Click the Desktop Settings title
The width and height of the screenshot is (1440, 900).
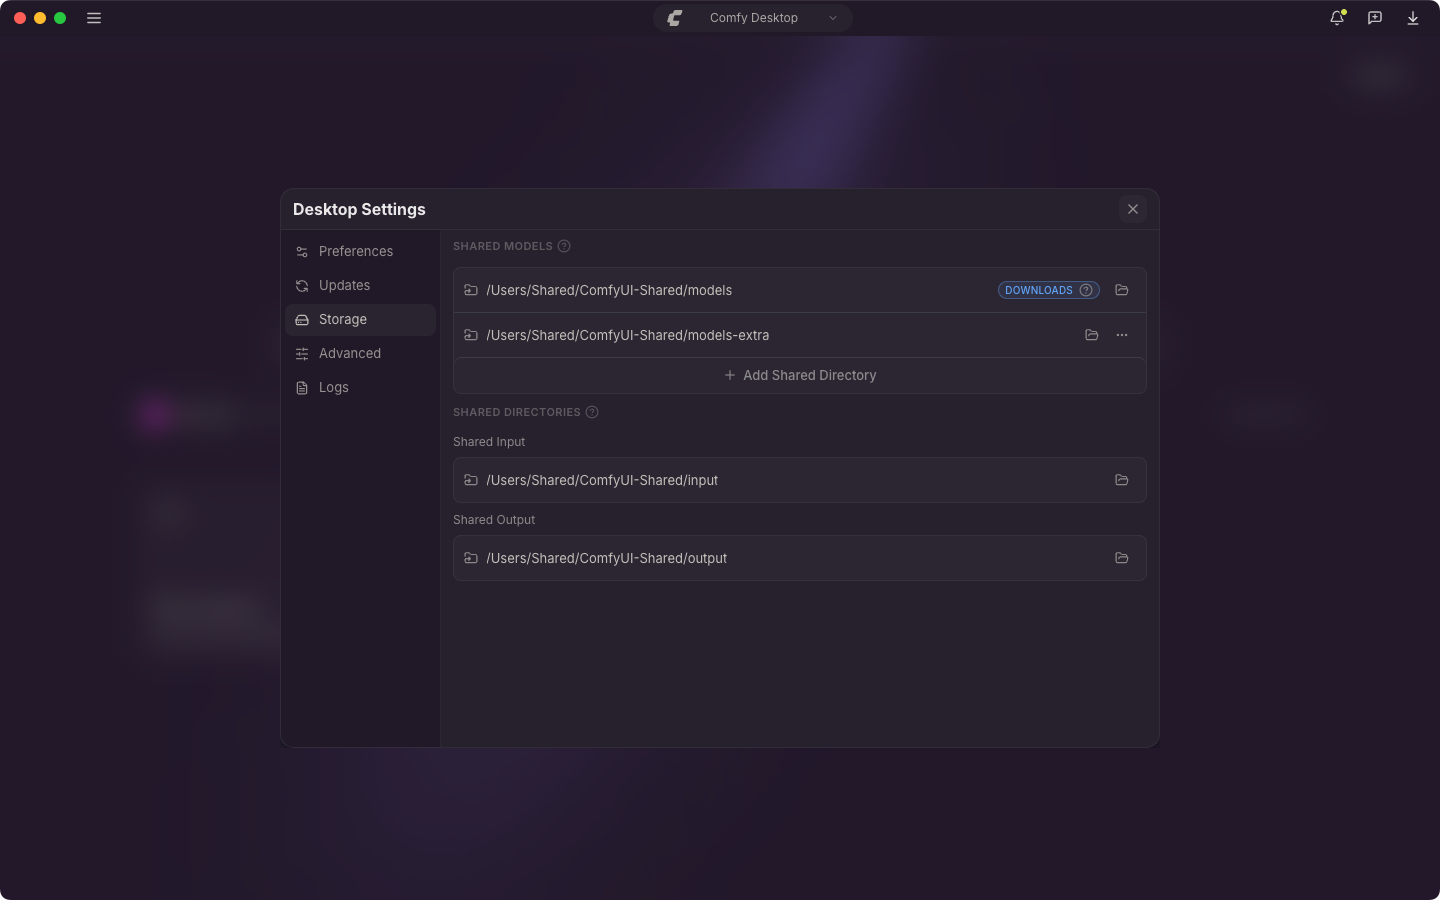[359, 209]
